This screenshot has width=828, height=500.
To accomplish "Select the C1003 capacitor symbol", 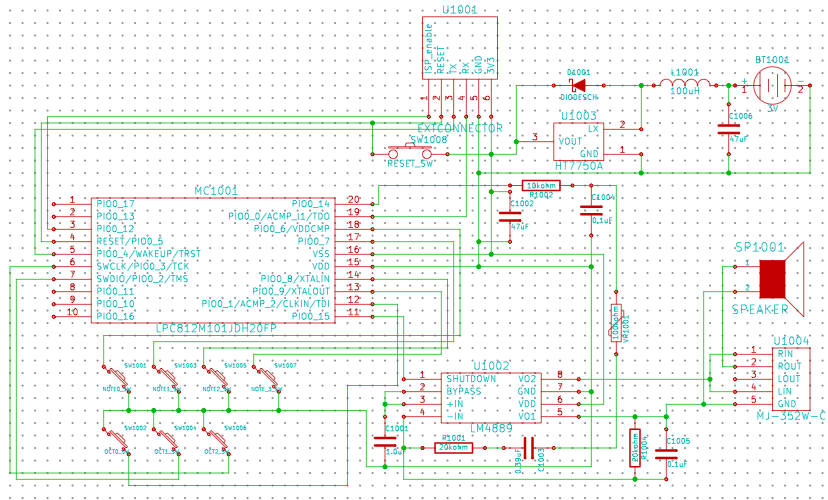I will click(529, 448).
